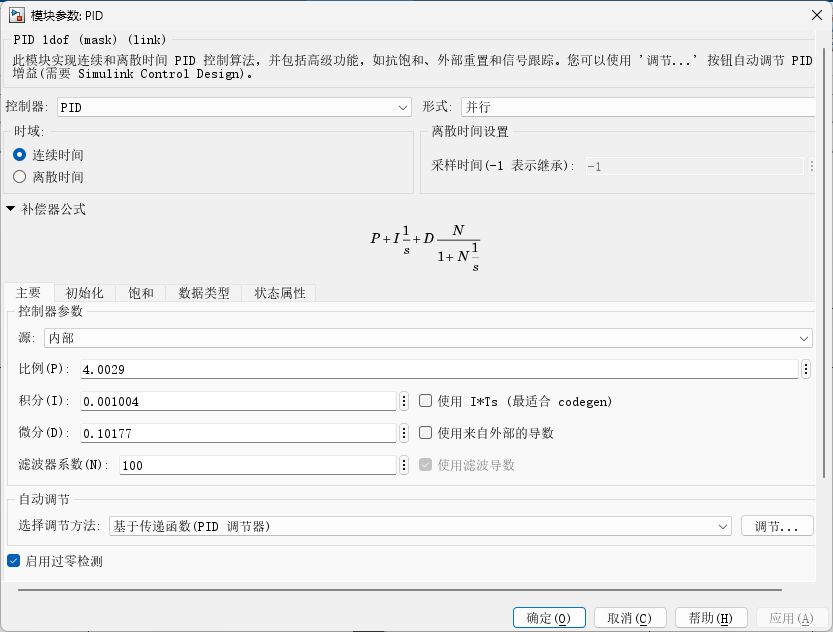Open the 饱和 tab
The image size is (833, 632).
point(141,293)
